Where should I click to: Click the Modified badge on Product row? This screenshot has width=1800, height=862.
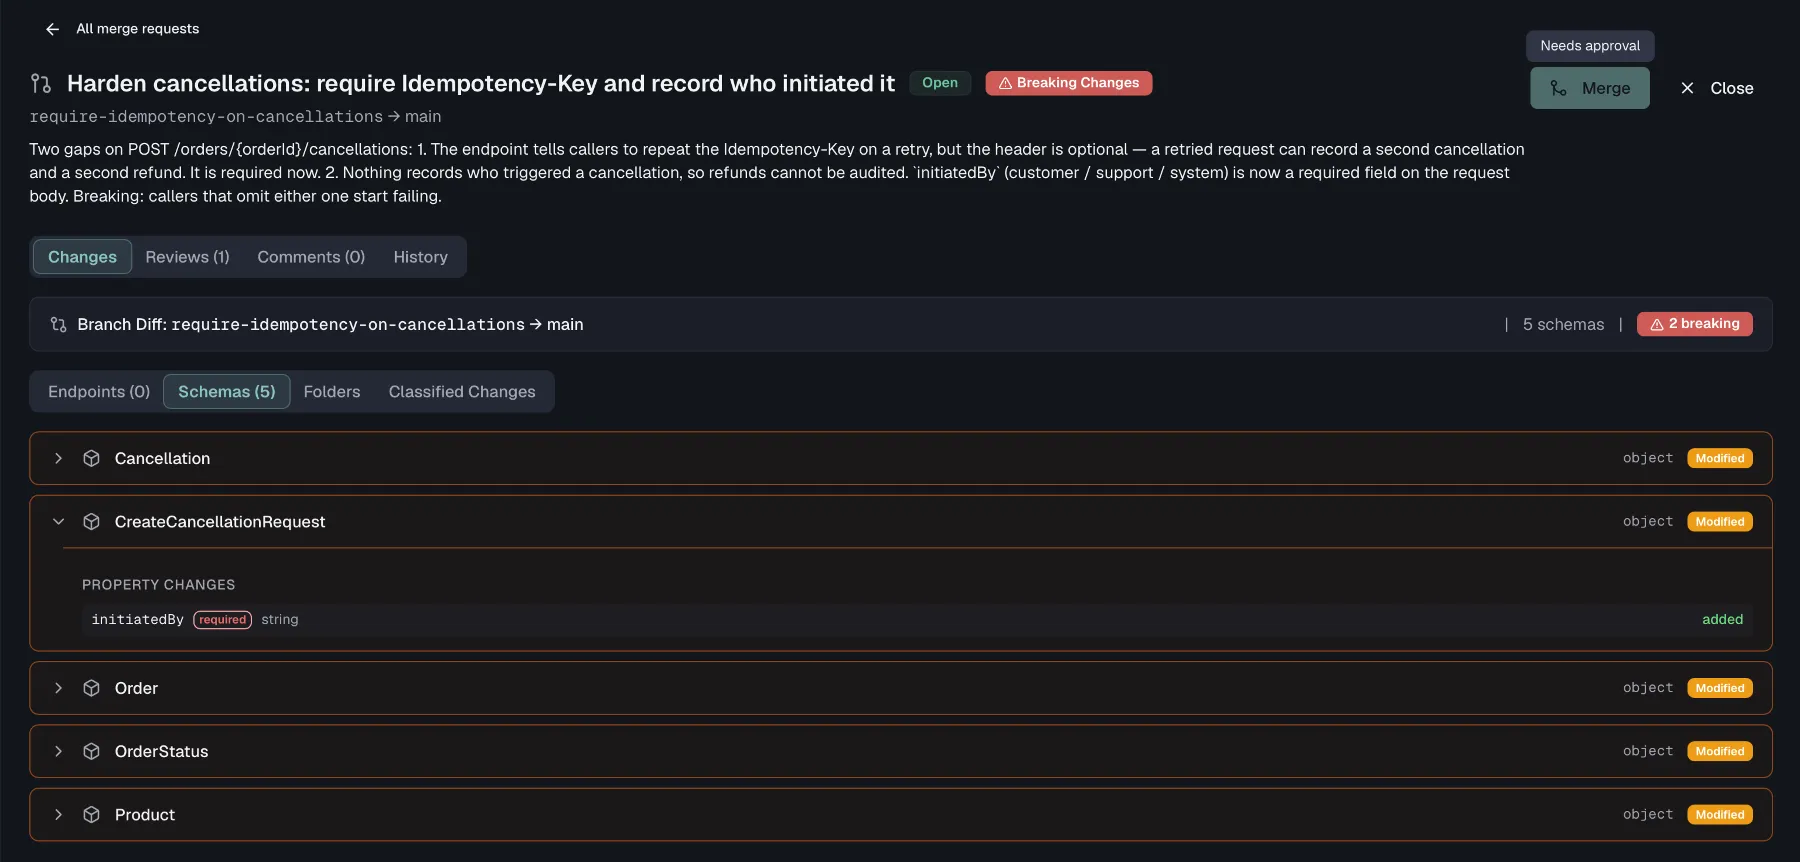coord(1719,815)
